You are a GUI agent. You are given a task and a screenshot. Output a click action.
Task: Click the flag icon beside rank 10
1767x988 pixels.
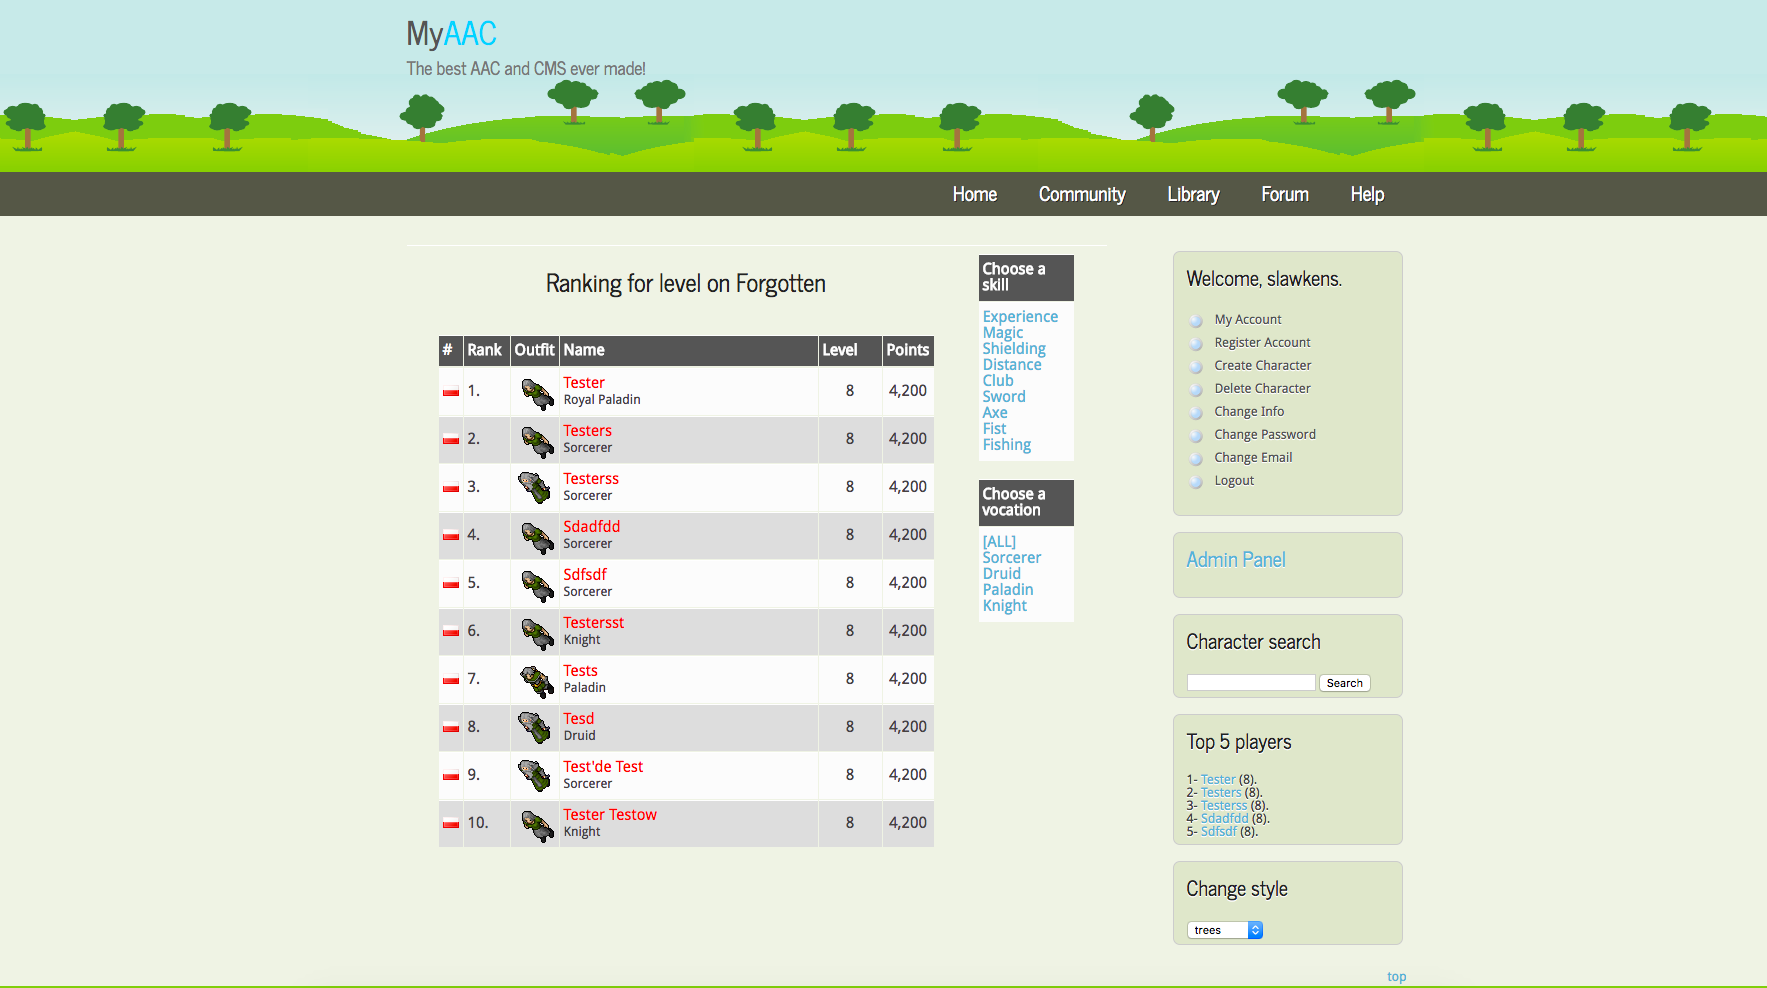point(451,823)
